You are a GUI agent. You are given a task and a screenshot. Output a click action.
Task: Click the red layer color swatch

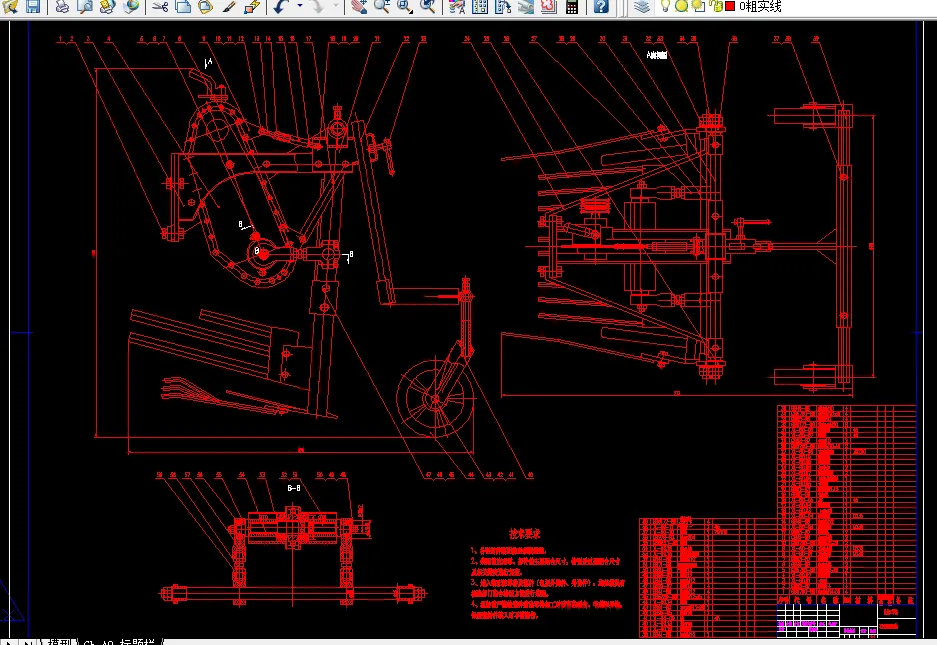point(730,7)
